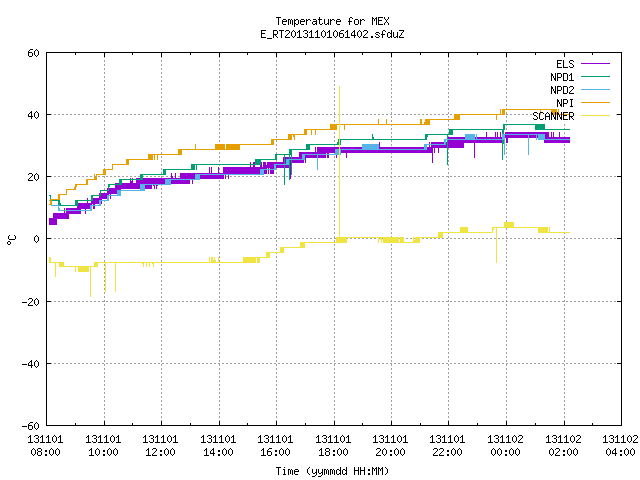640x480 pixels.
Task: Click the 131101 10:00 x-axis label
Action: (103, 446)
